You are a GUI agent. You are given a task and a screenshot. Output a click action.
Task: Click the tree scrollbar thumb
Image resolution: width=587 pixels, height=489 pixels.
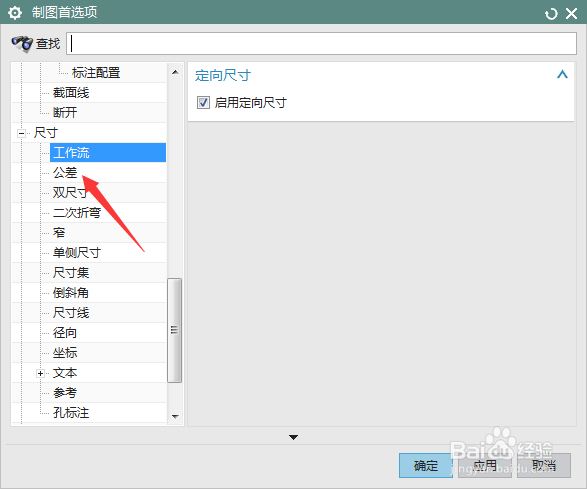tap(174, 330)
